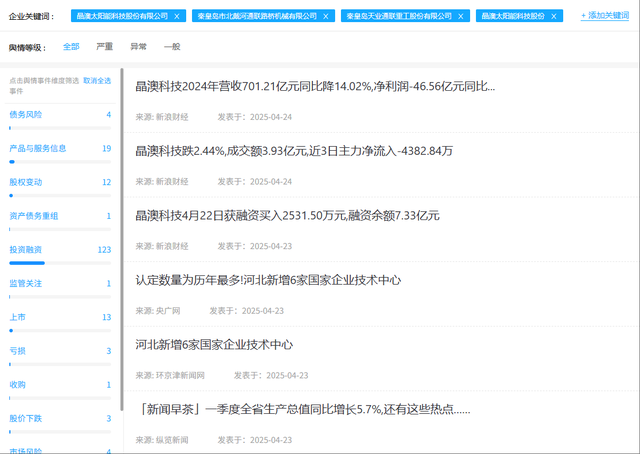
Task: Filter by 严重 sentiment level
Action: tap(104, 47)
